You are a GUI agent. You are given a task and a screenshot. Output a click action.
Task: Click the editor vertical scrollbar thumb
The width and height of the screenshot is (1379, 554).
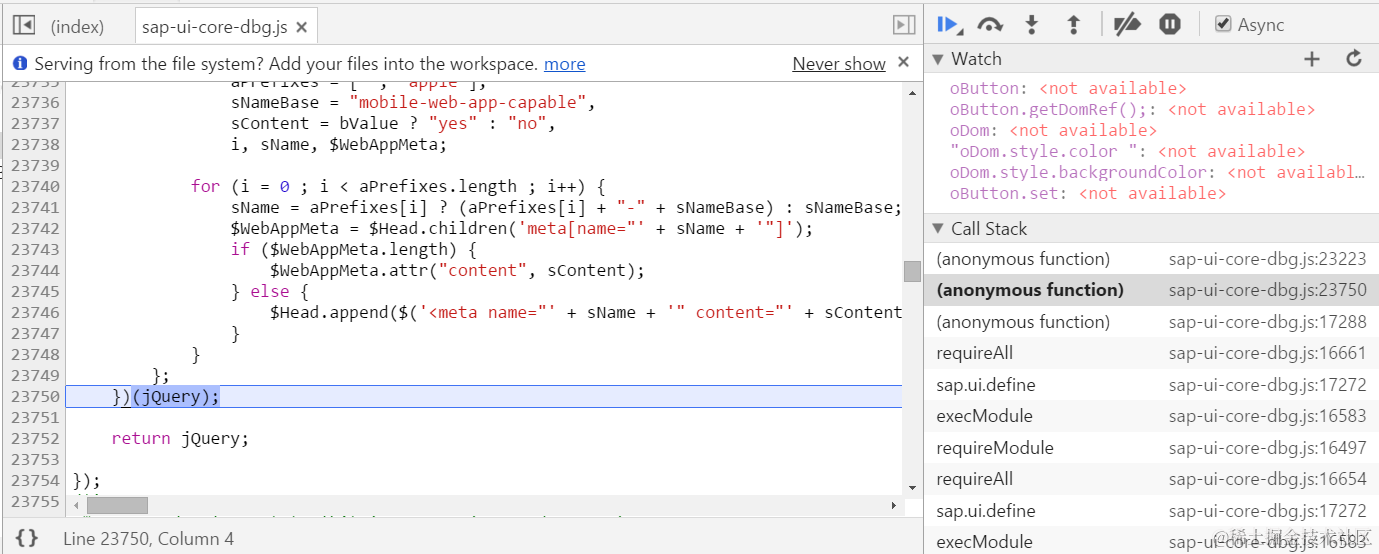[912, 271]
